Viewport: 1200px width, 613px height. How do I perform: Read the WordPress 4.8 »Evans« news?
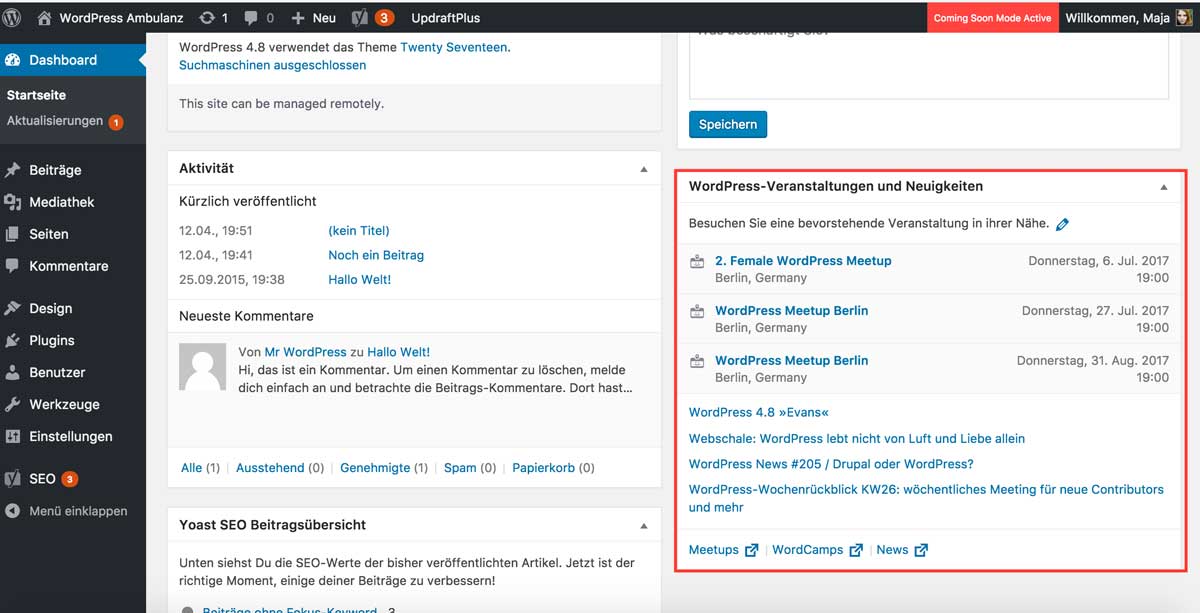pyautogui.click(x=759, y=412)
